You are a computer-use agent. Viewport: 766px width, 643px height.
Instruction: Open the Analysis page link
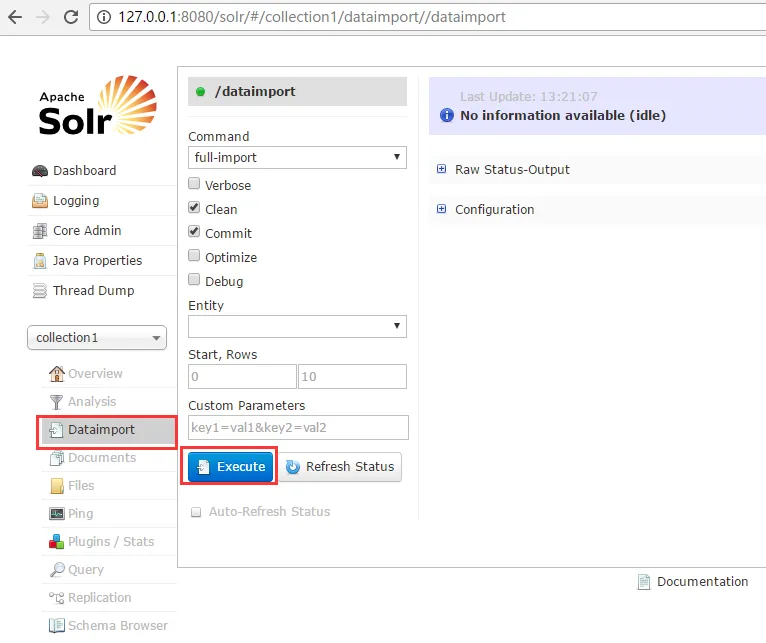pos(92,402)
